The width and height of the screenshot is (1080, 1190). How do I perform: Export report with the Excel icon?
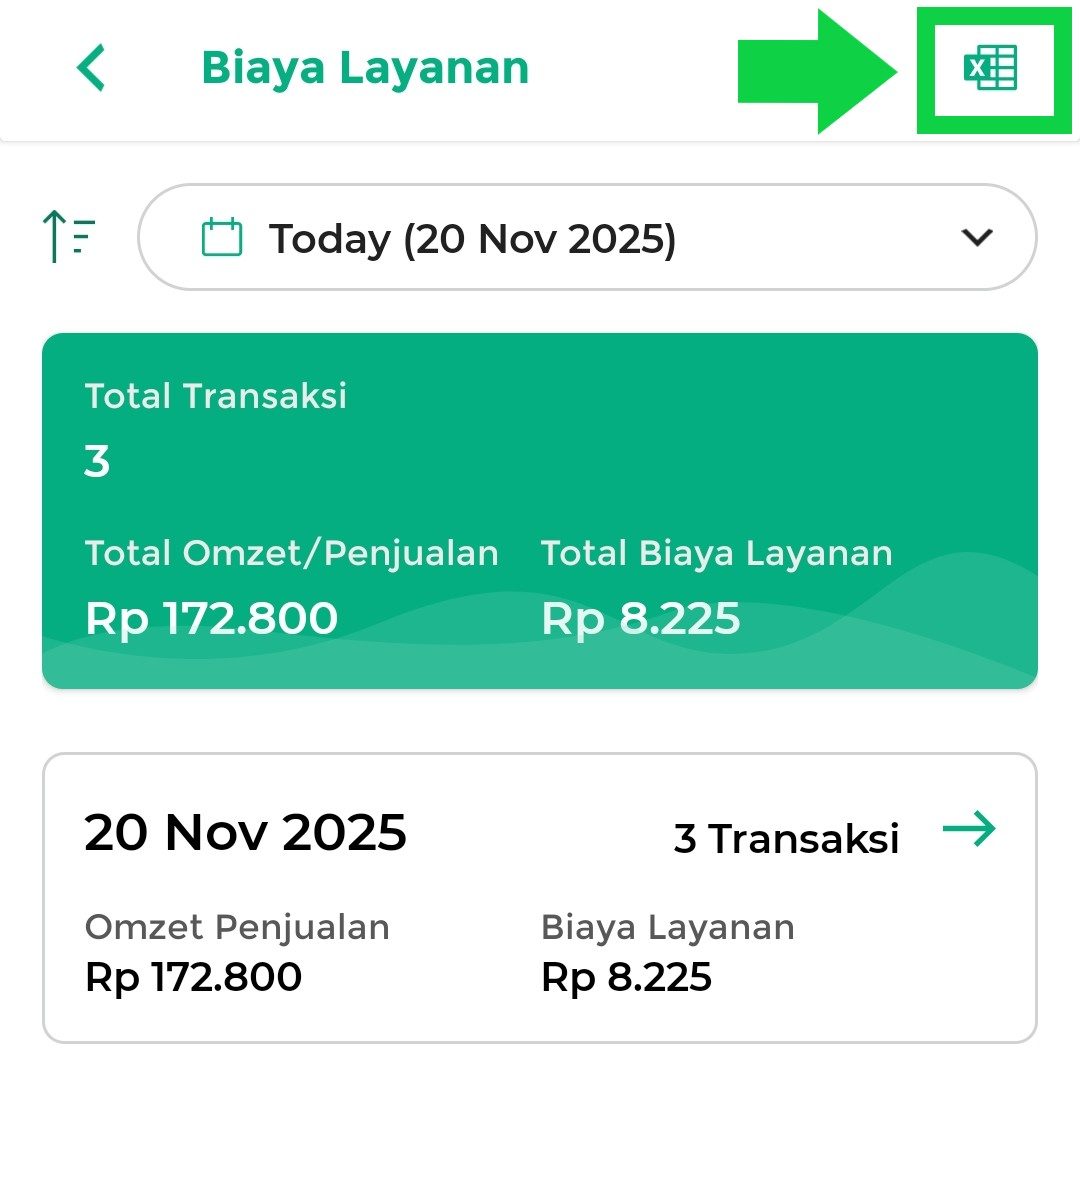(x=990, y=69)
